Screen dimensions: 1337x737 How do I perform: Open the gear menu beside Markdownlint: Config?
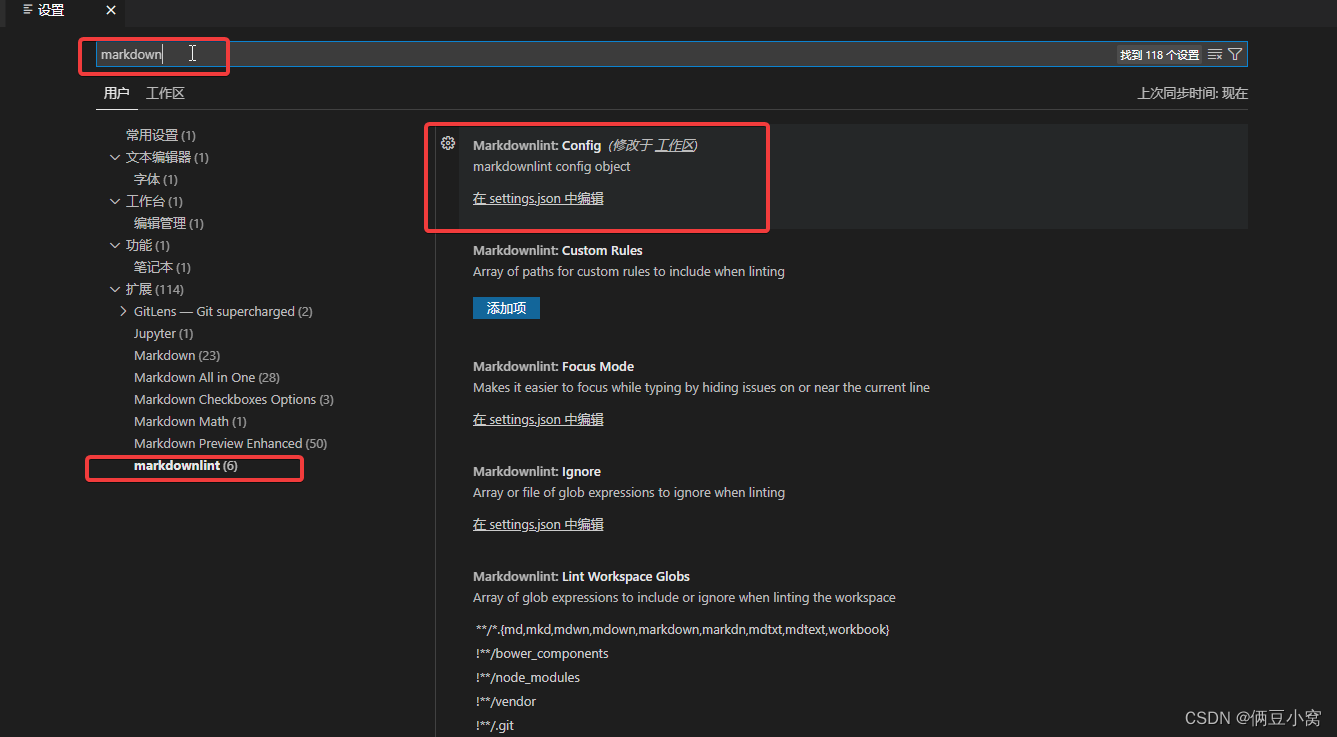pyautogui.click(x=447, y=143)
